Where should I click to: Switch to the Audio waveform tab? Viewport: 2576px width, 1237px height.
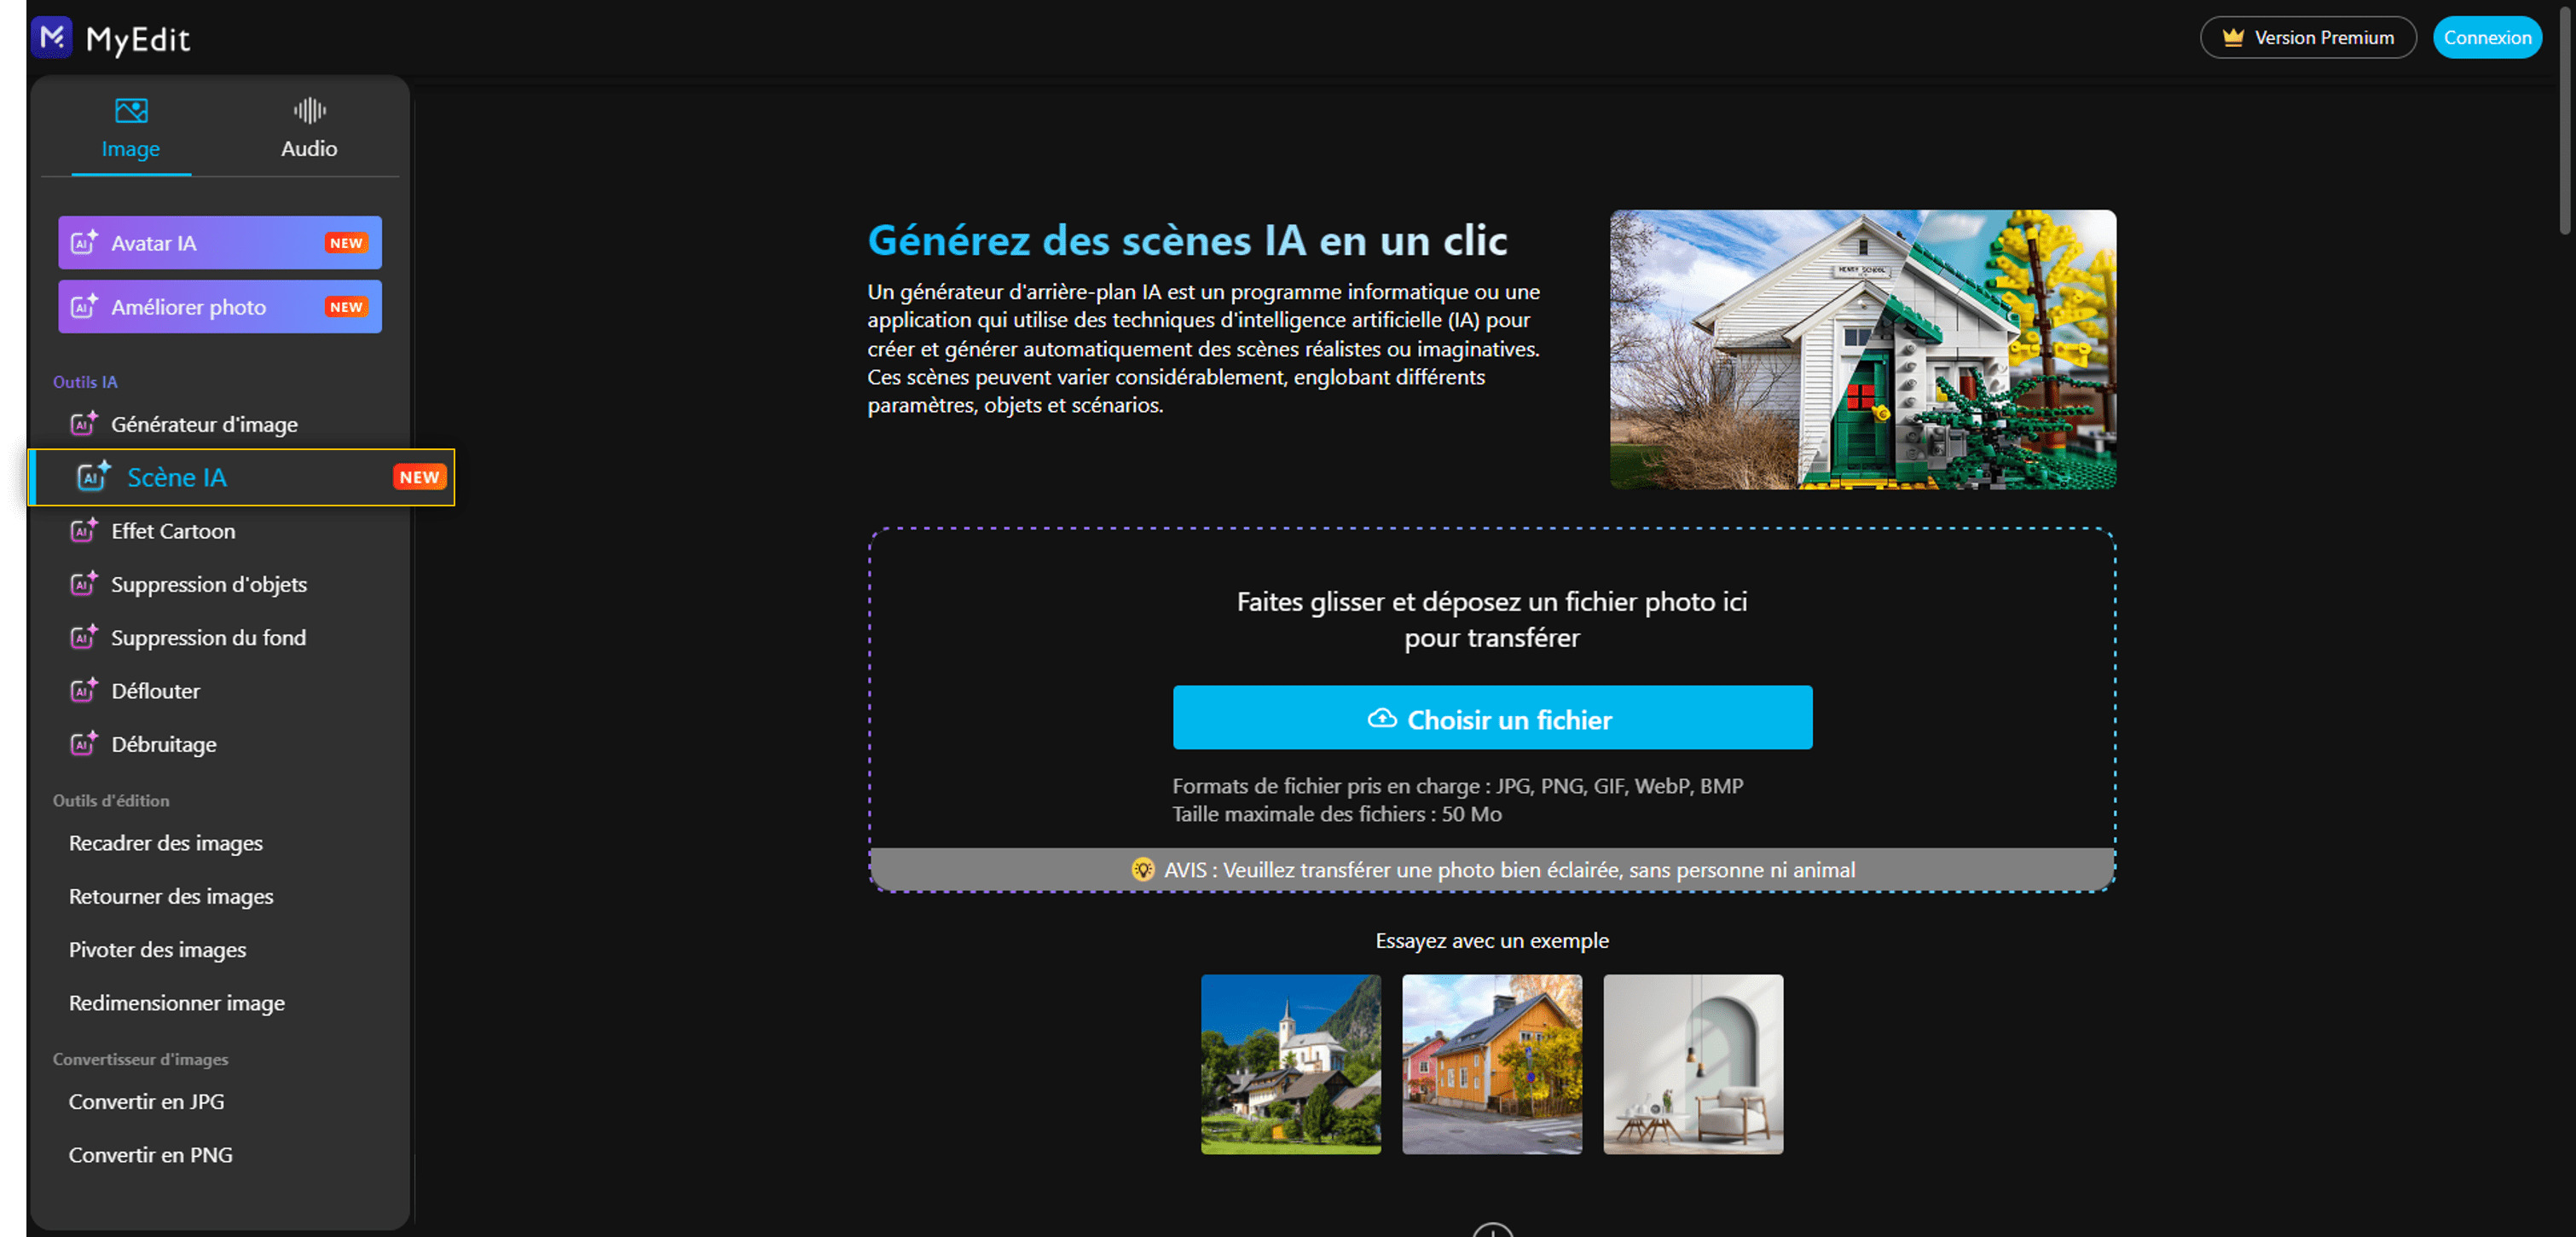[309, 111]
